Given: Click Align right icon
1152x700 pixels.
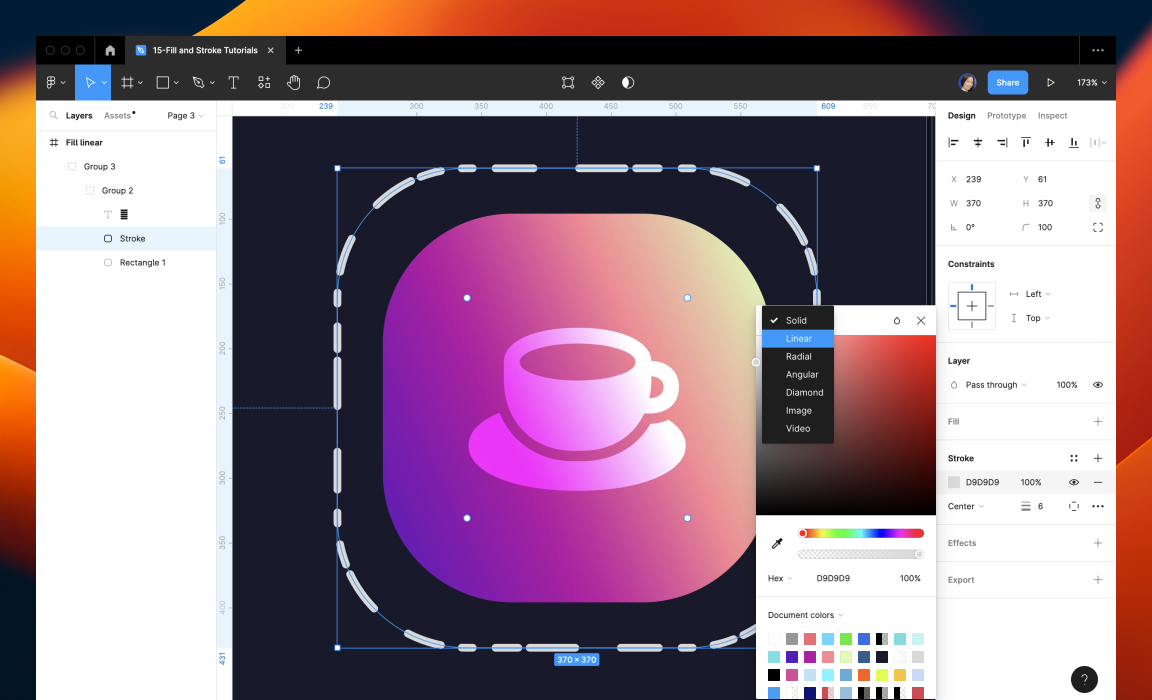Looking at the screenshot, I should [1002, 142].
